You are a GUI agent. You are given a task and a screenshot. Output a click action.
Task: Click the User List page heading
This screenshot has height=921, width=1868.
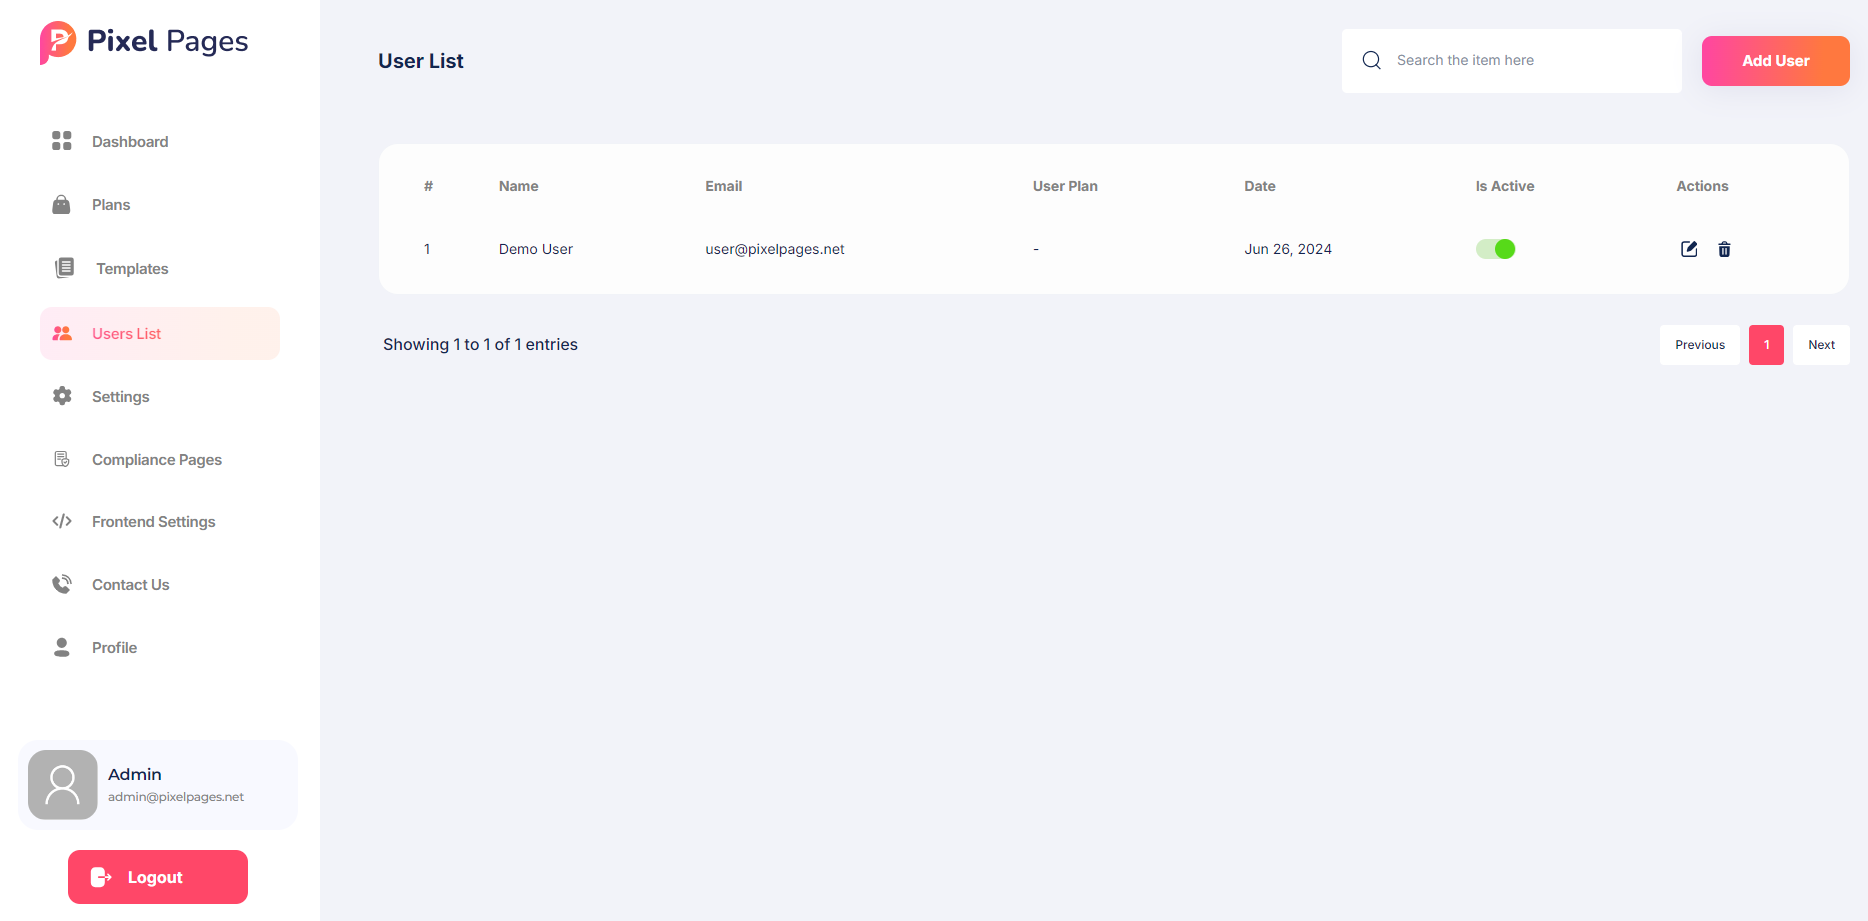pos(421,61)
